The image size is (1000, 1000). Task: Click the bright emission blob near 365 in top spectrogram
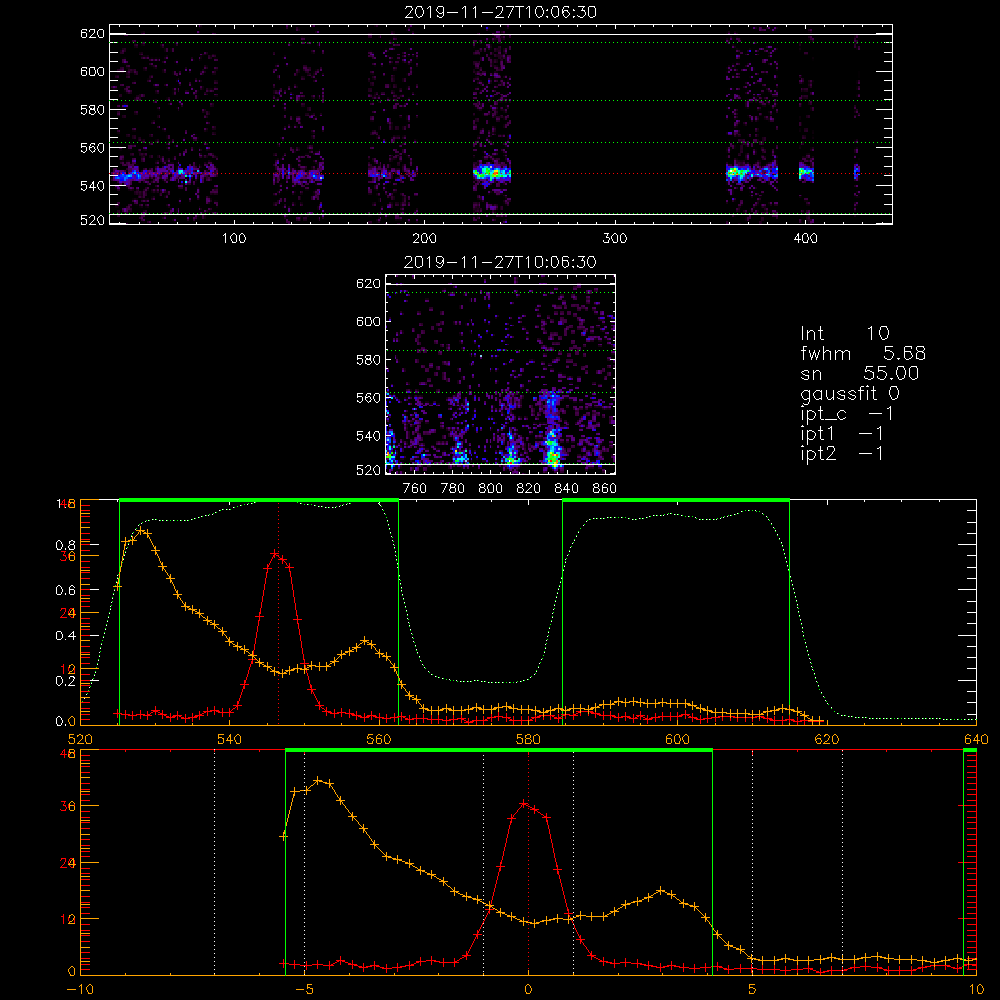point(740,172)
